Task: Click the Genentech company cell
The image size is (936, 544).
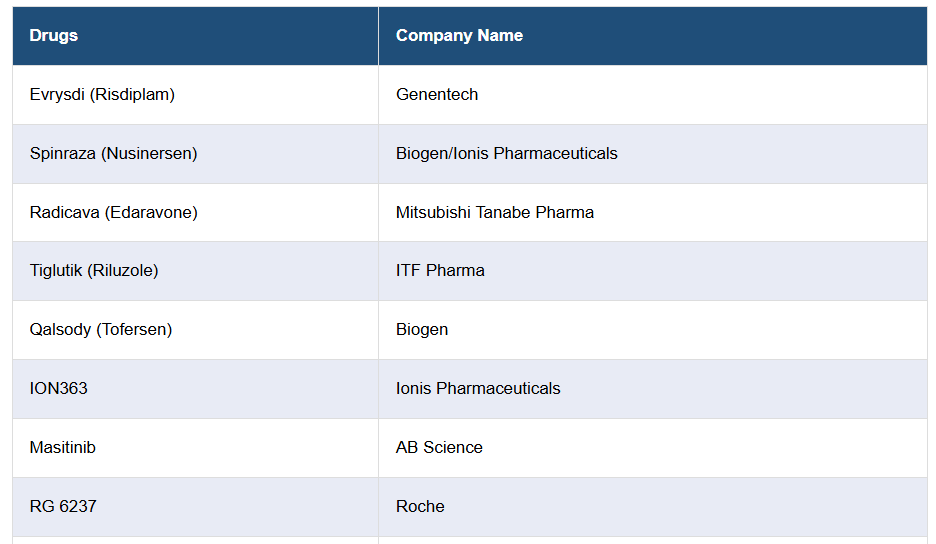Action: (437, 94)
